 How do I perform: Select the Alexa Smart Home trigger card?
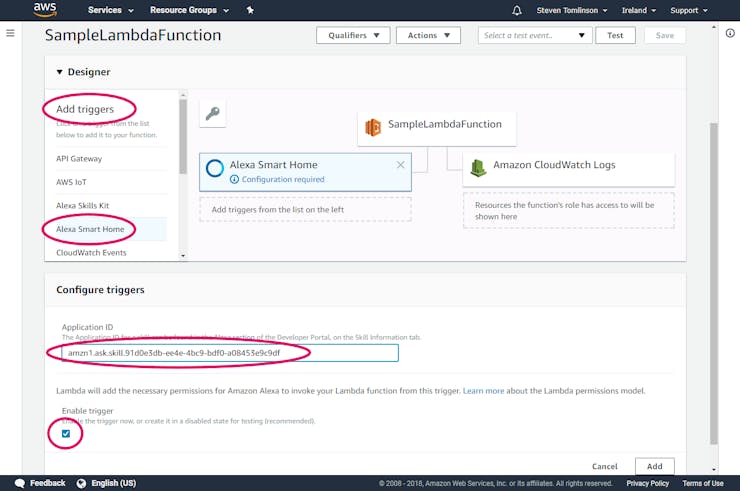[305, 172]
